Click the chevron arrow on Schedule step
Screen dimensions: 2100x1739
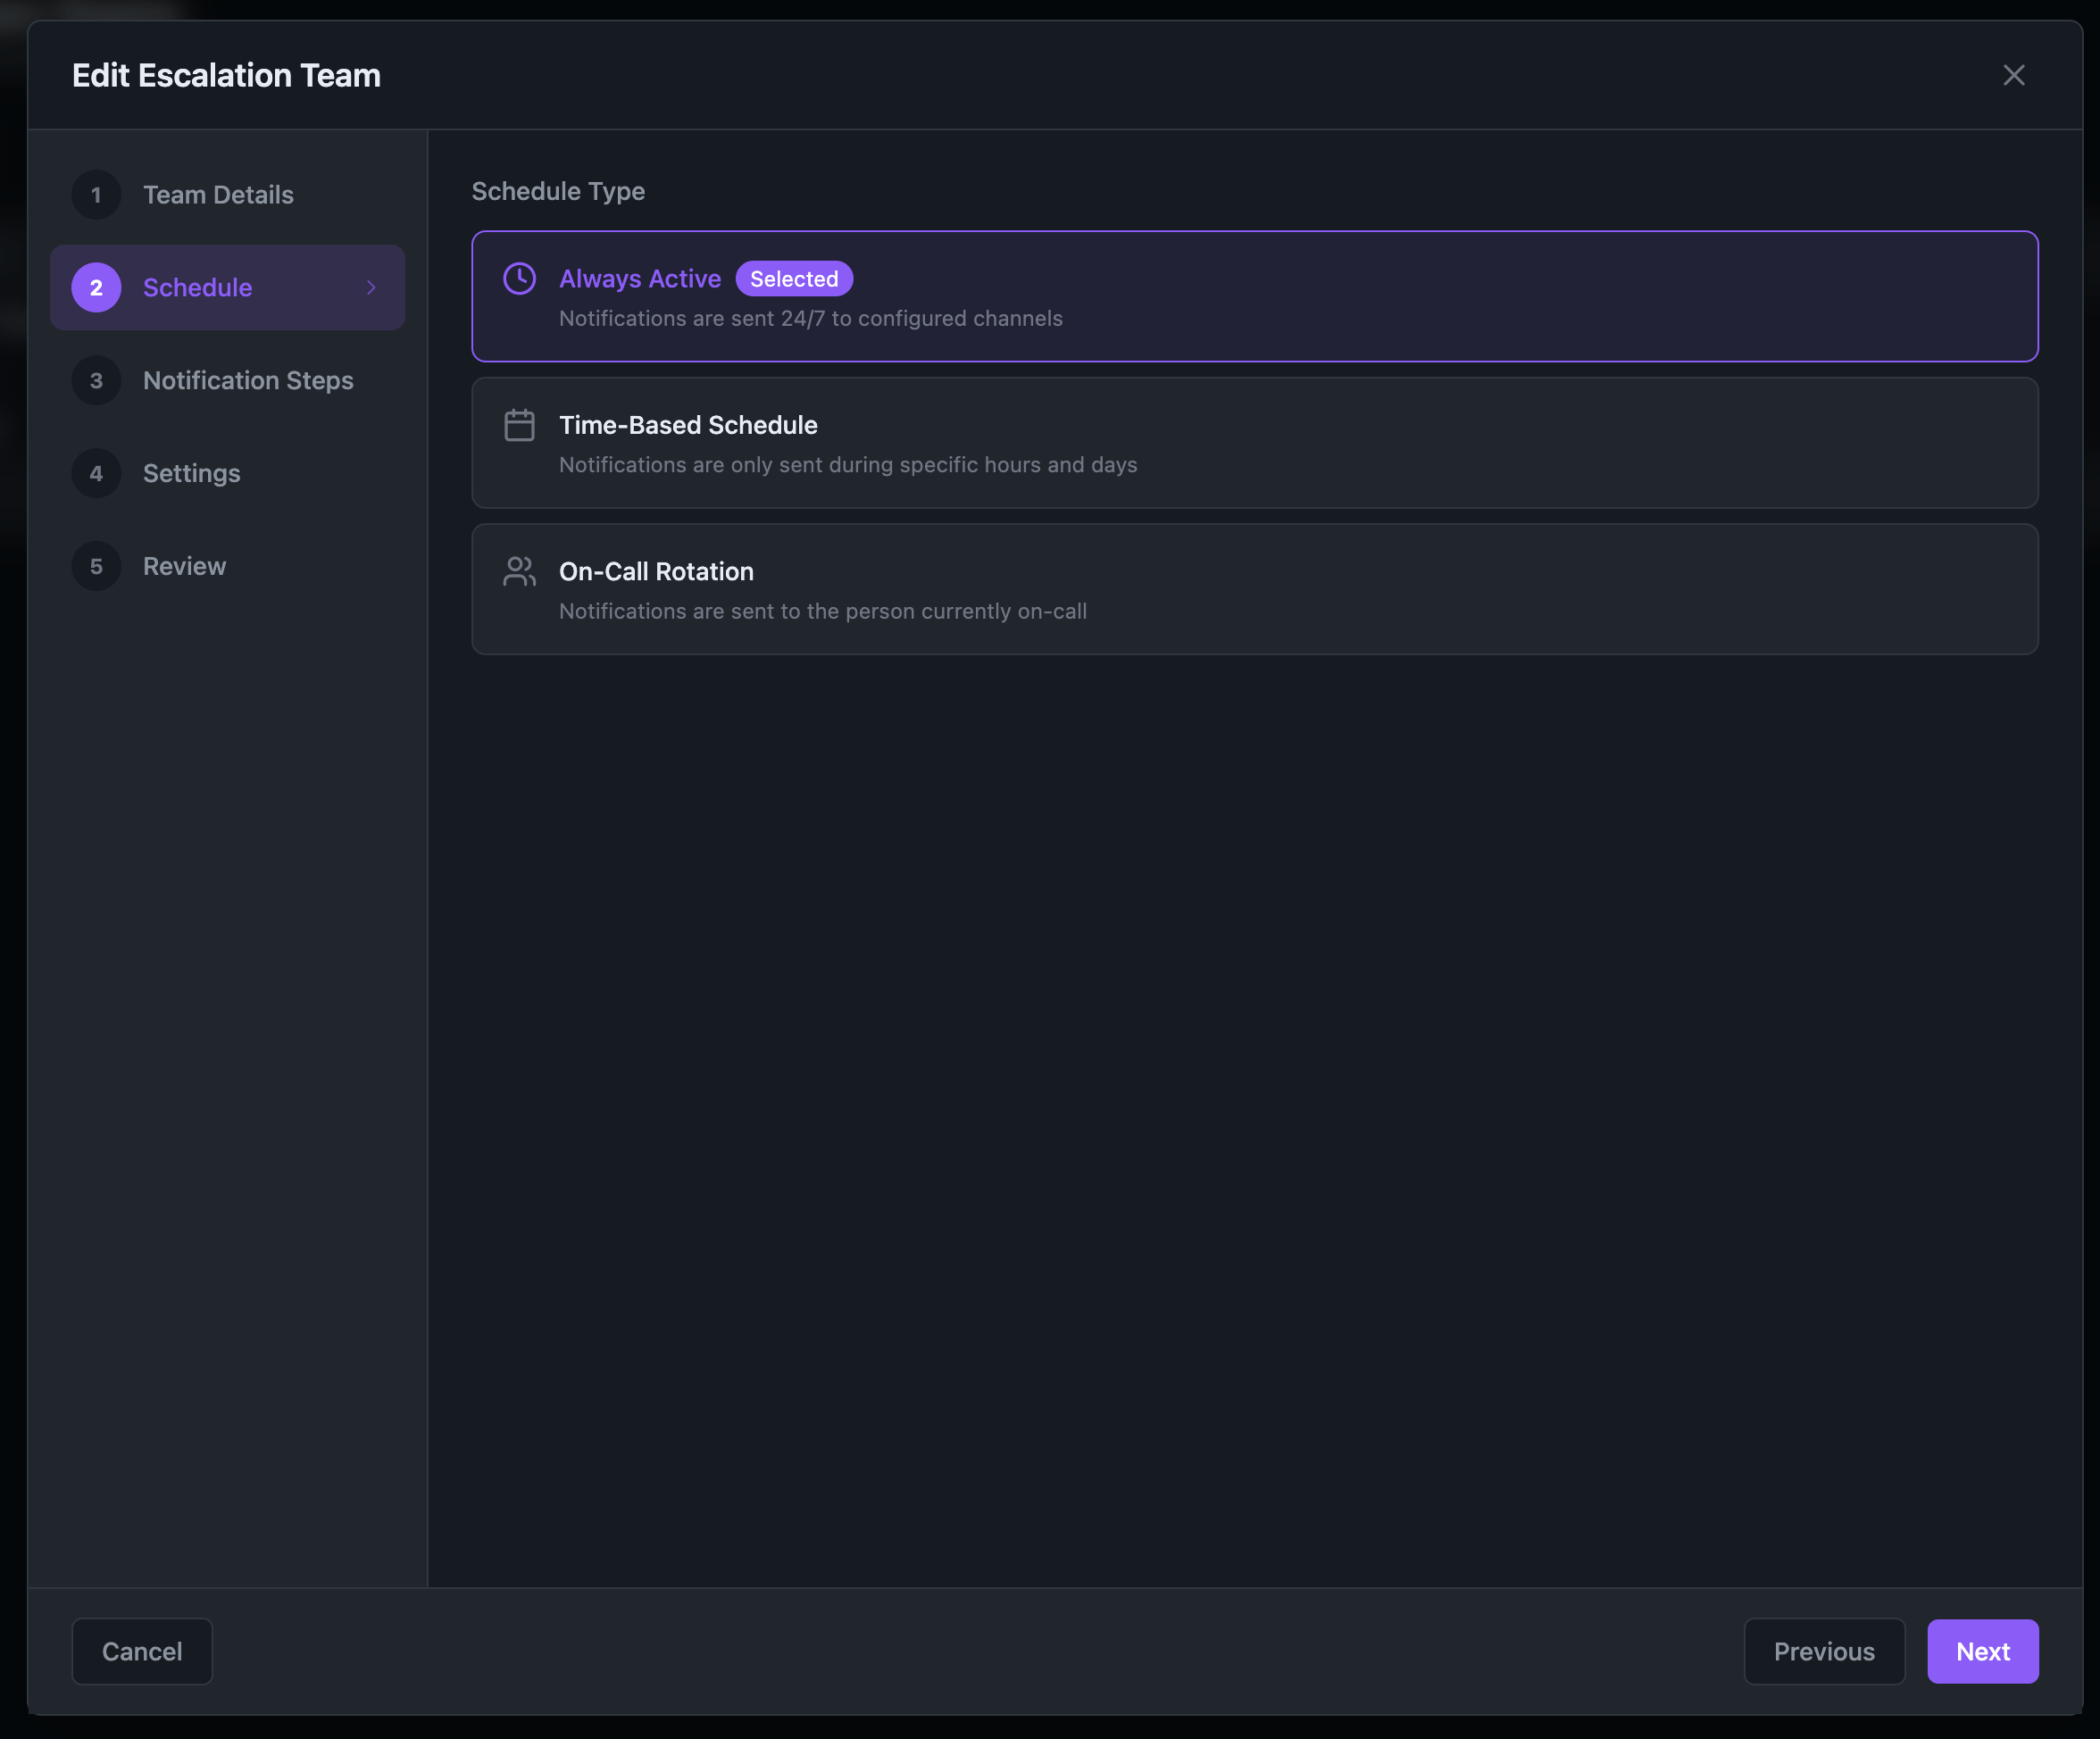(371, 288)
